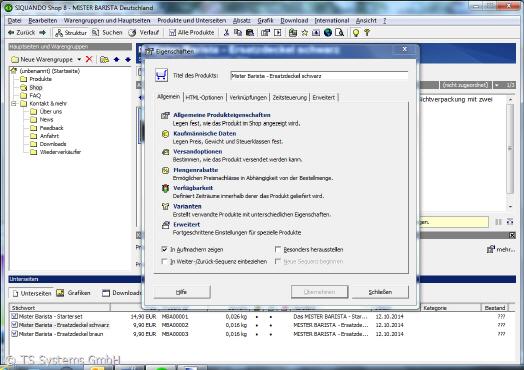This screenshot has width=524, height=370.
Task: Switch to the HTML-Optionen tab
Action: (x=204, y=98)
